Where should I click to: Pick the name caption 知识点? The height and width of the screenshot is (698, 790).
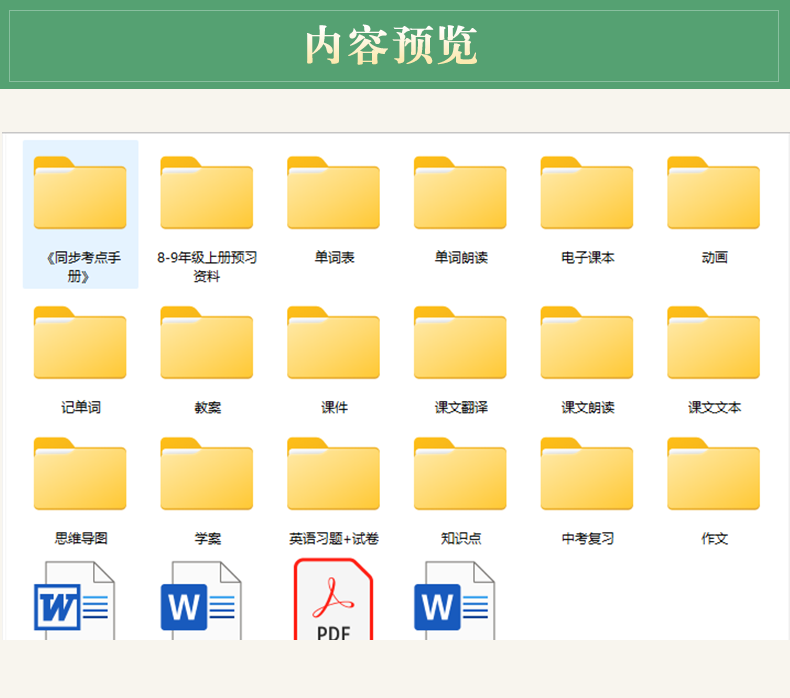(461, 538)
